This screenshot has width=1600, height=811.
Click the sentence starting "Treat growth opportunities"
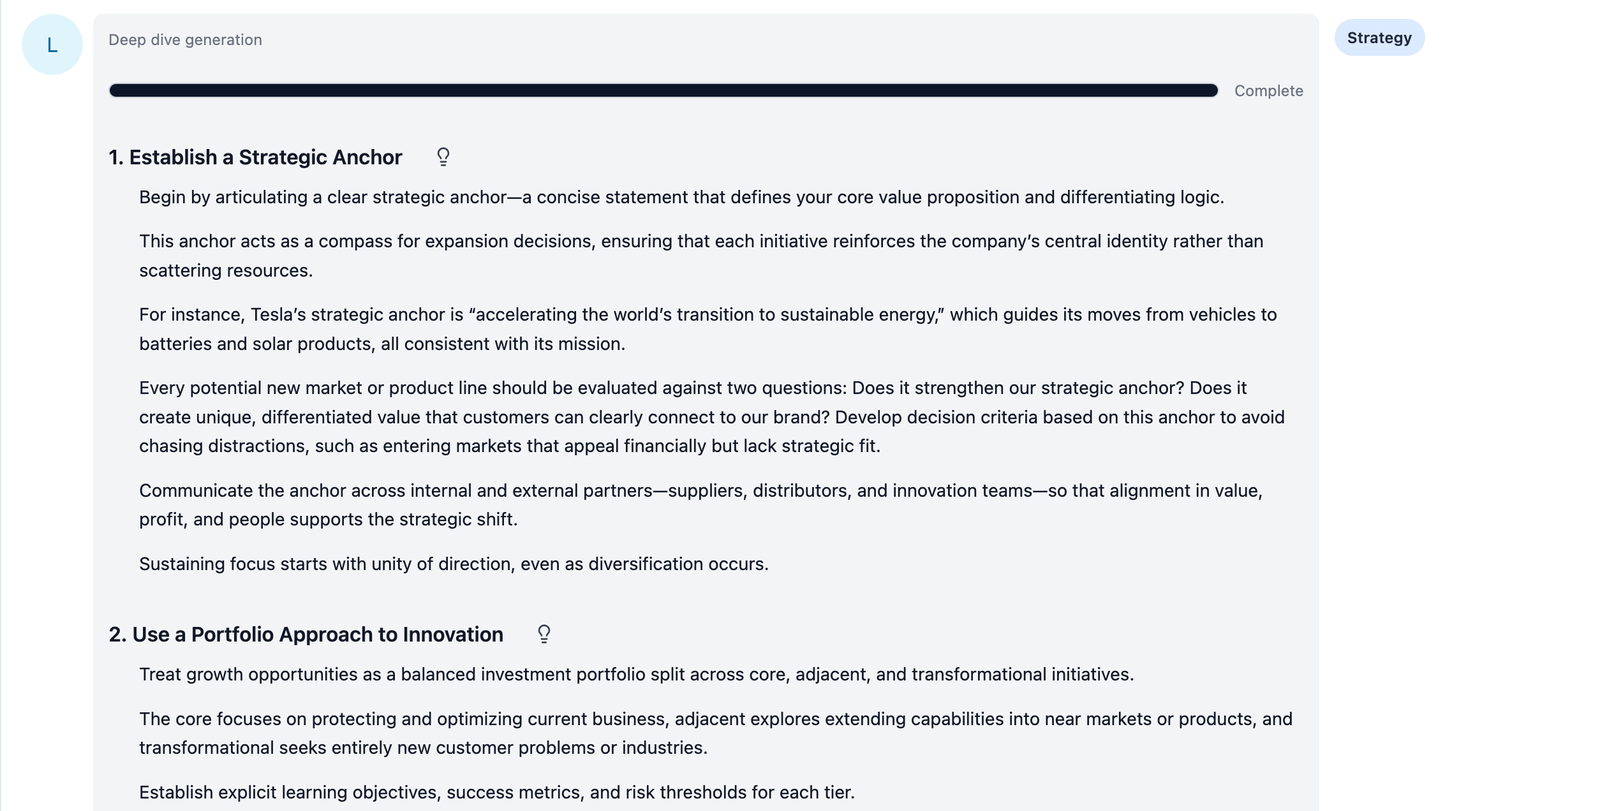coord(636,675)
